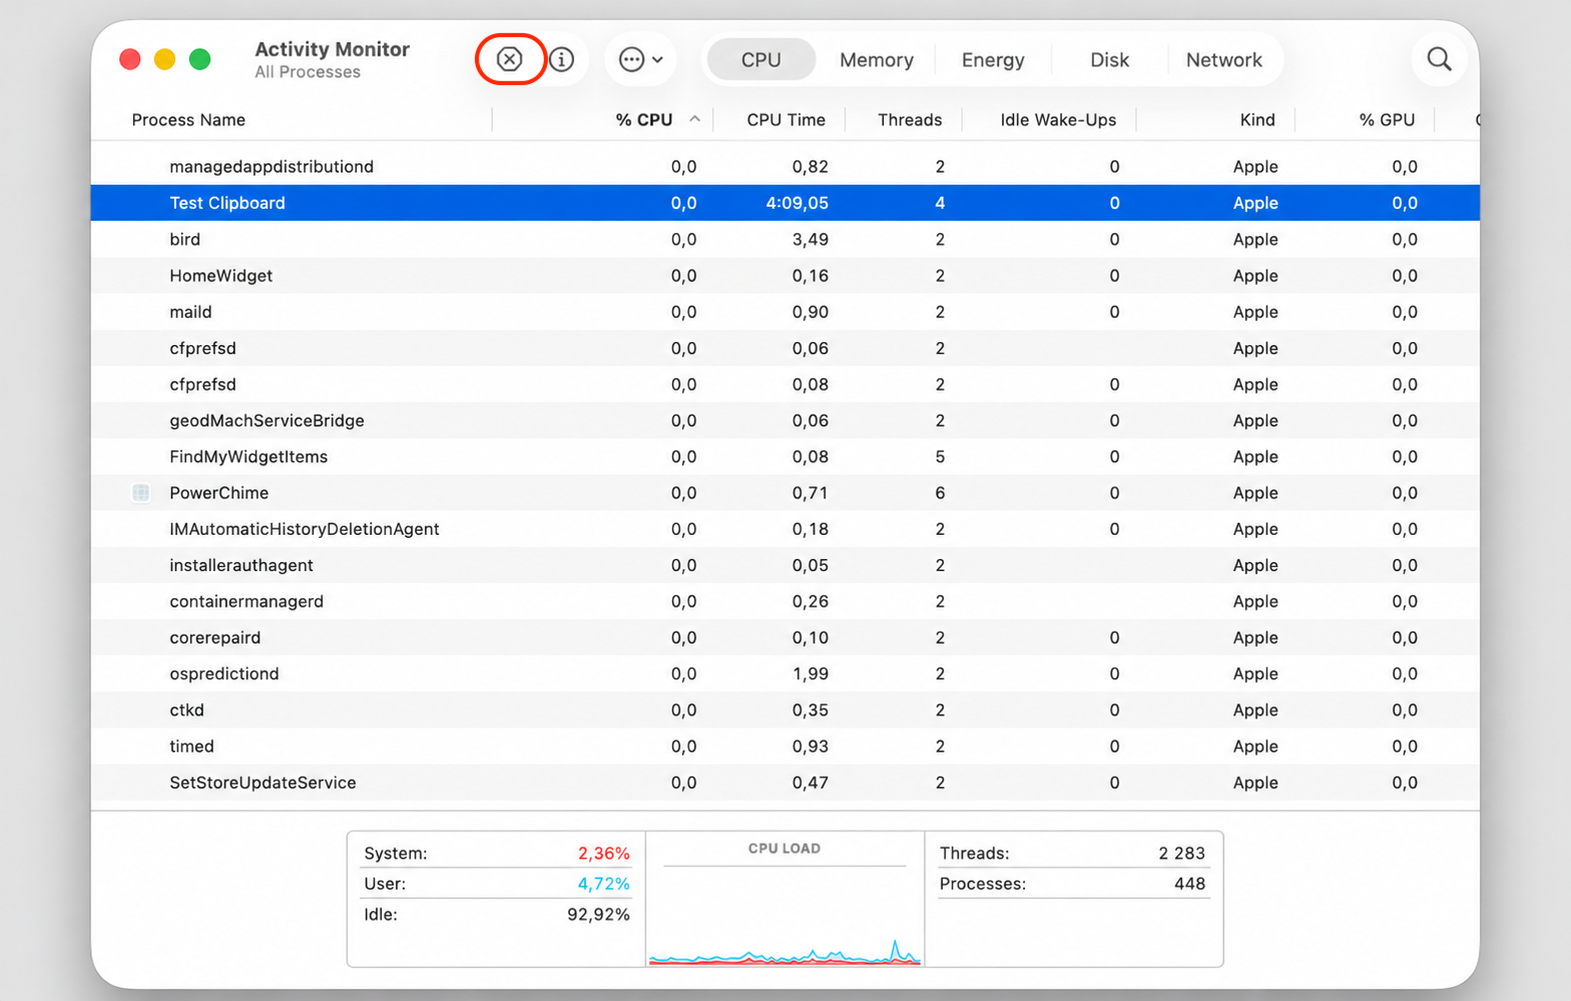Select the containermanagerd process
The image size is (1571, 1001).
(785, 602)
